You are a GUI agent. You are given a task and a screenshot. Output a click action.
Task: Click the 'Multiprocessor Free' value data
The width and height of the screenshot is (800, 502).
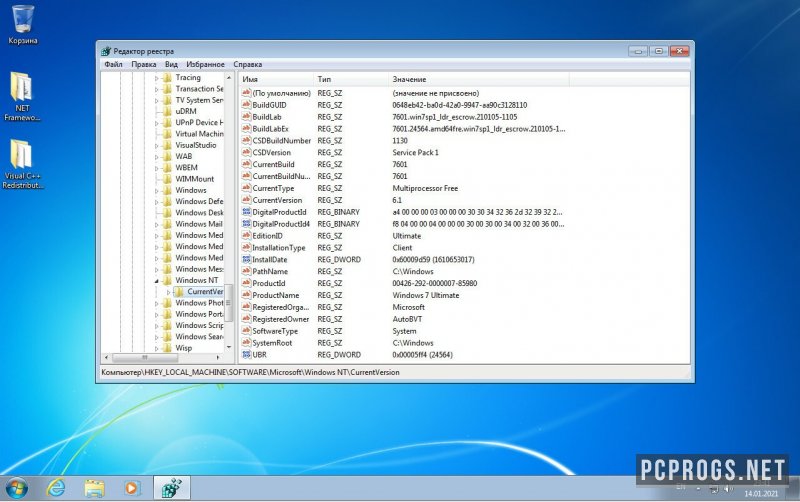pyautogui.click(x=425, y=188)
